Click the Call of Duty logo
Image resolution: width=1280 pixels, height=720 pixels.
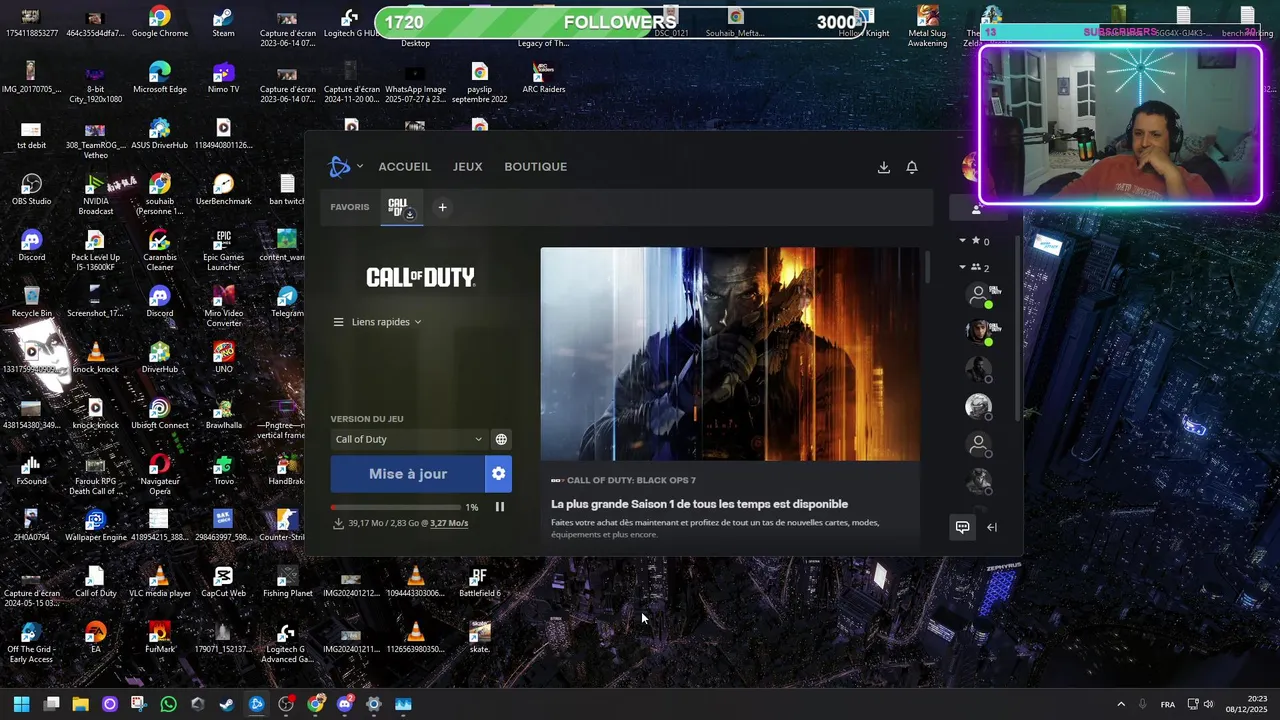(420, 277)
